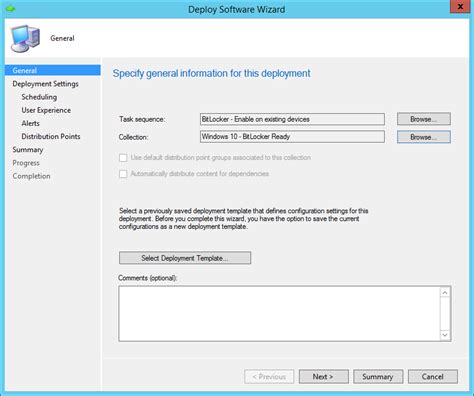Cancel the deployment wizard

(x=433, y=377)
